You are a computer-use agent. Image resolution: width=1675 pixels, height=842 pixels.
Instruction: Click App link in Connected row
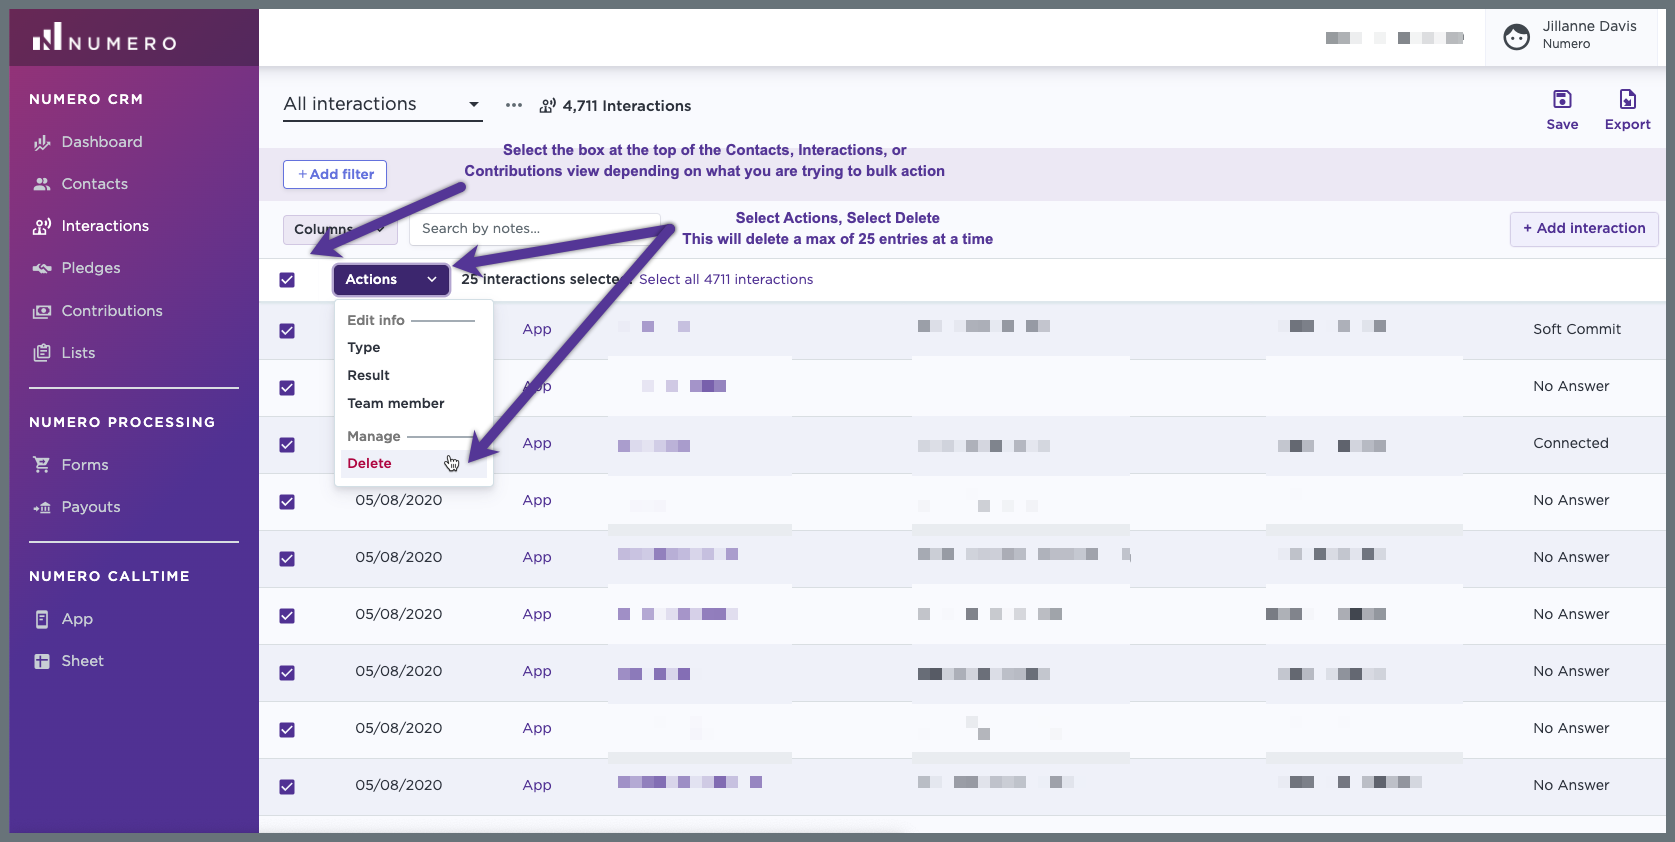537,443
